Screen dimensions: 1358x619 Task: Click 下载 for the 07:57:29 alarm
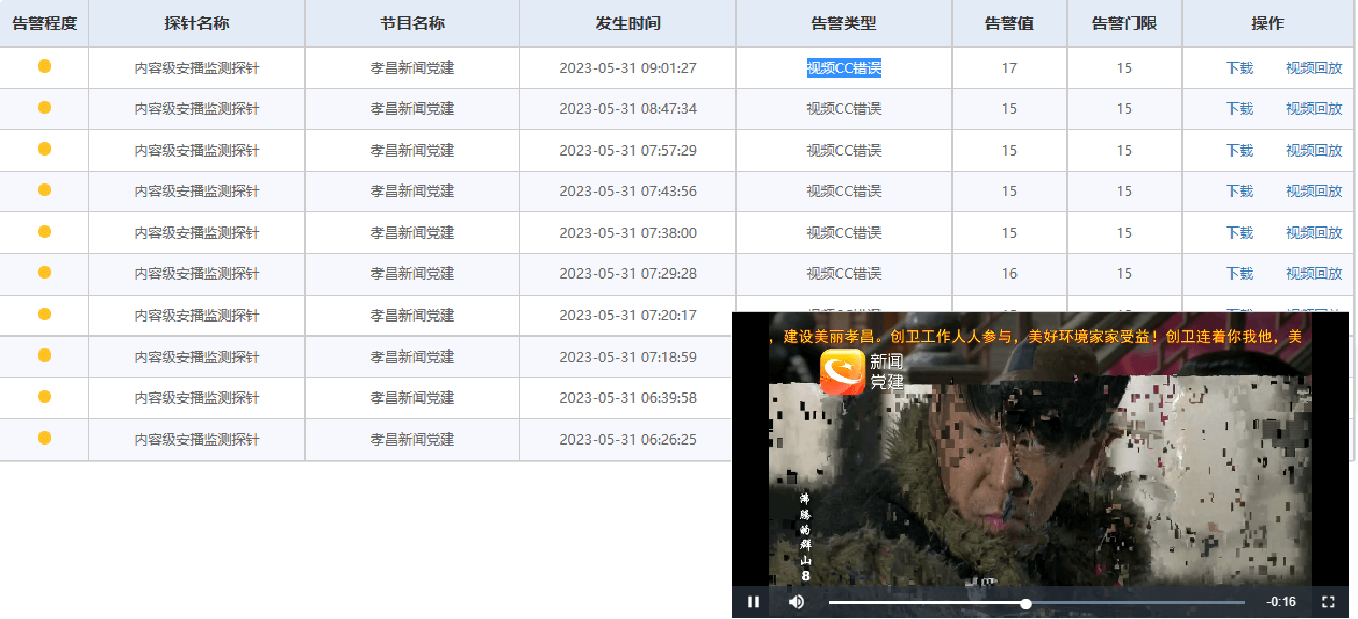click(x=1239, y=150)
